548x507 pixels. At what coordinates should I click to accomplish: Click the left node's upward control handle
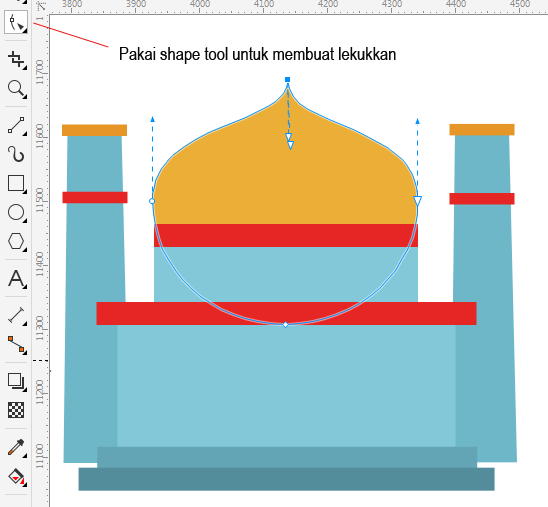click(152, 119)
